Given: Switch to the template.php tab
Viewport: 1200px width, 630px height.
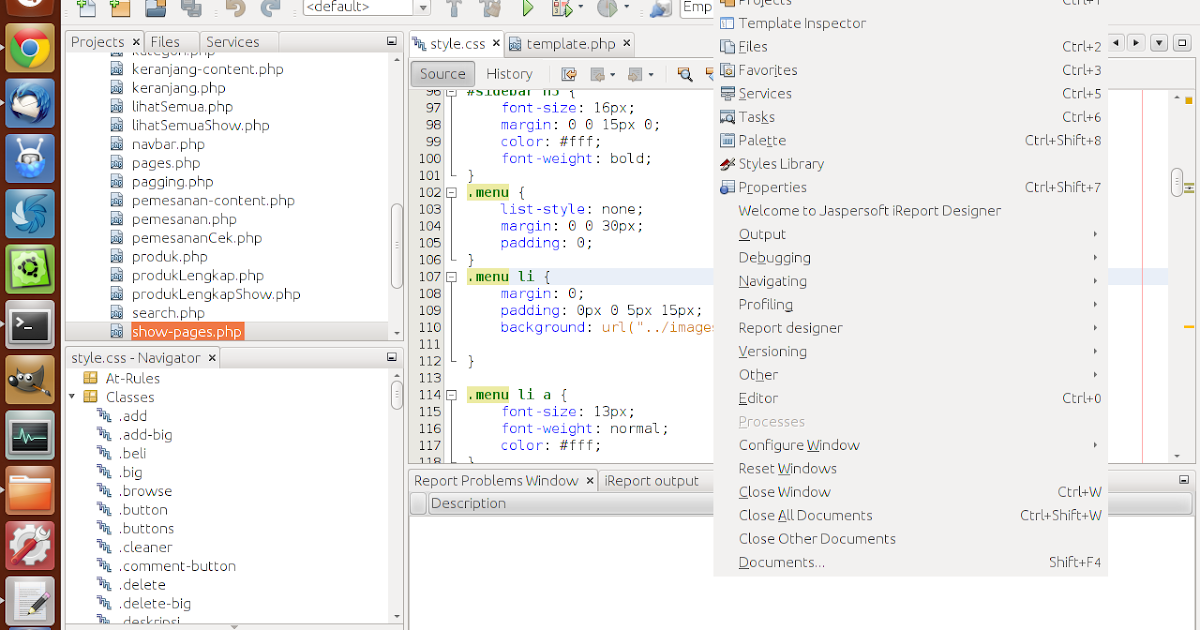Looking at the screenshot, I should (x=570, y=43).
